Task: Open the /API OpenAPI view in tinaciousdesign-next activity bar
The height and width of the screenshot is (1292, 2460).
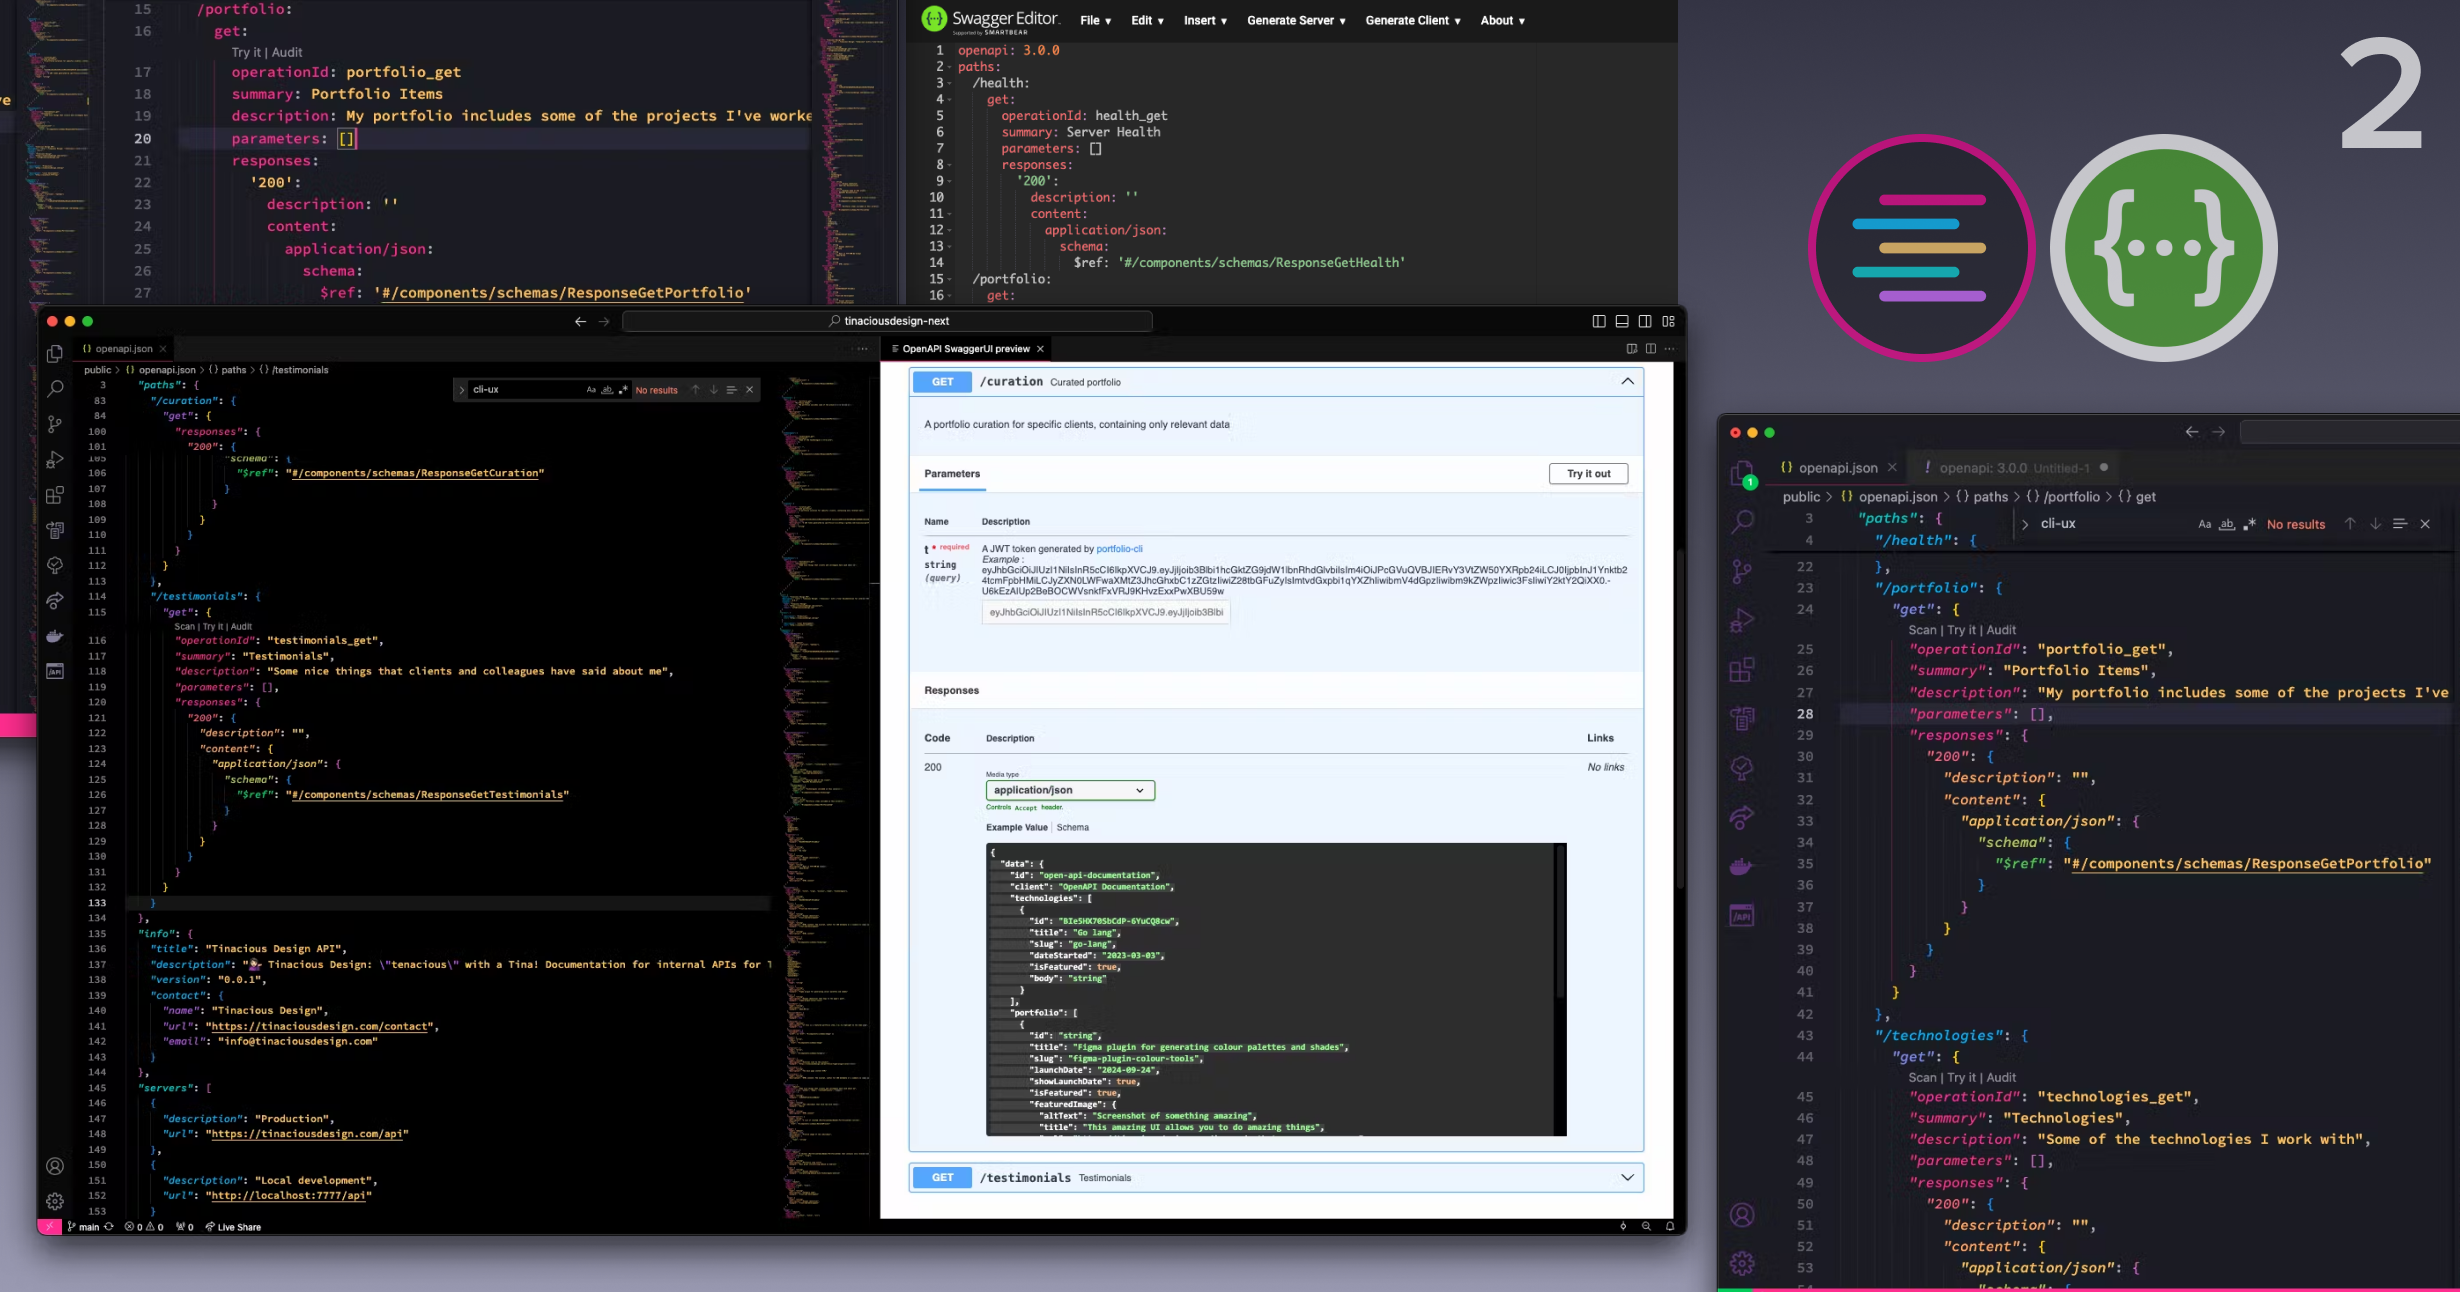Action: pos(55,671)
